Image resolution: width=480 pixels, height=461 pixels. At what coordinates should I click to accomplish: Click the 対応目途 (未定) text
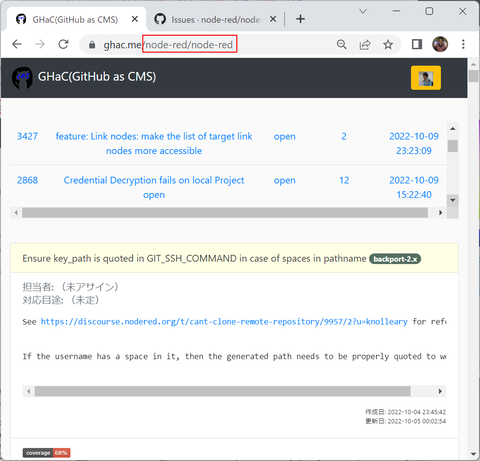click(61, 300)
